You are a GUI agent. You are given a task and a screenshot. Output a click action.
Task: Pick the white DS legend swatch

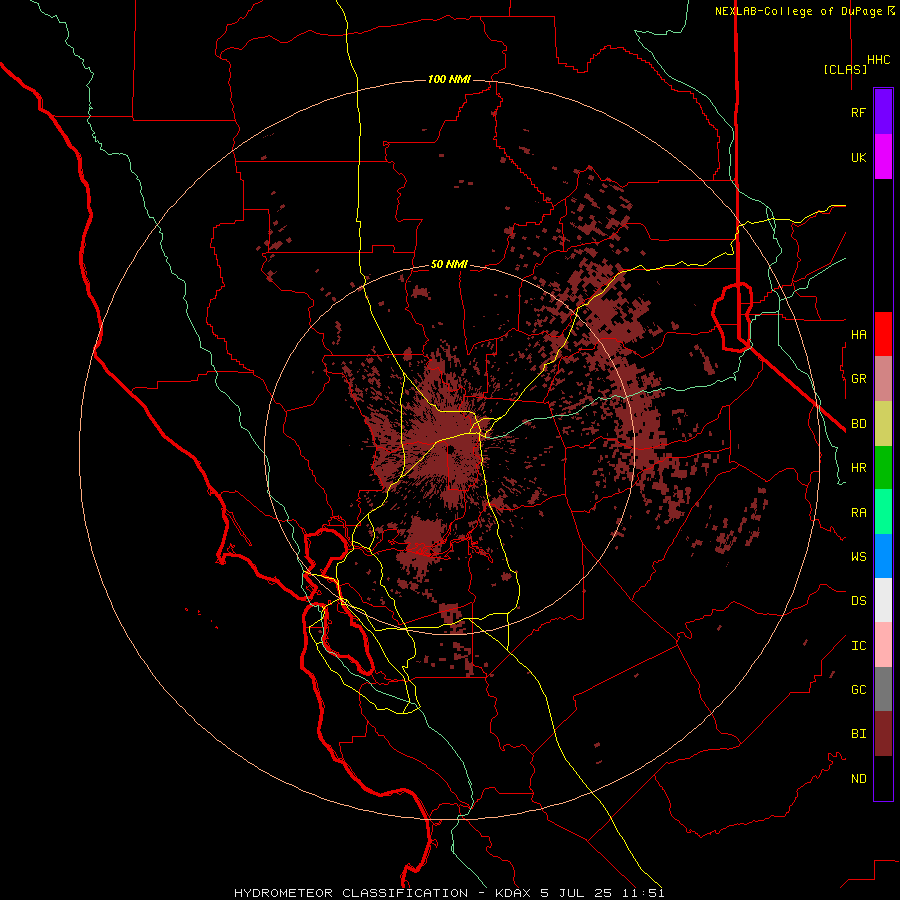click(883, 600)
